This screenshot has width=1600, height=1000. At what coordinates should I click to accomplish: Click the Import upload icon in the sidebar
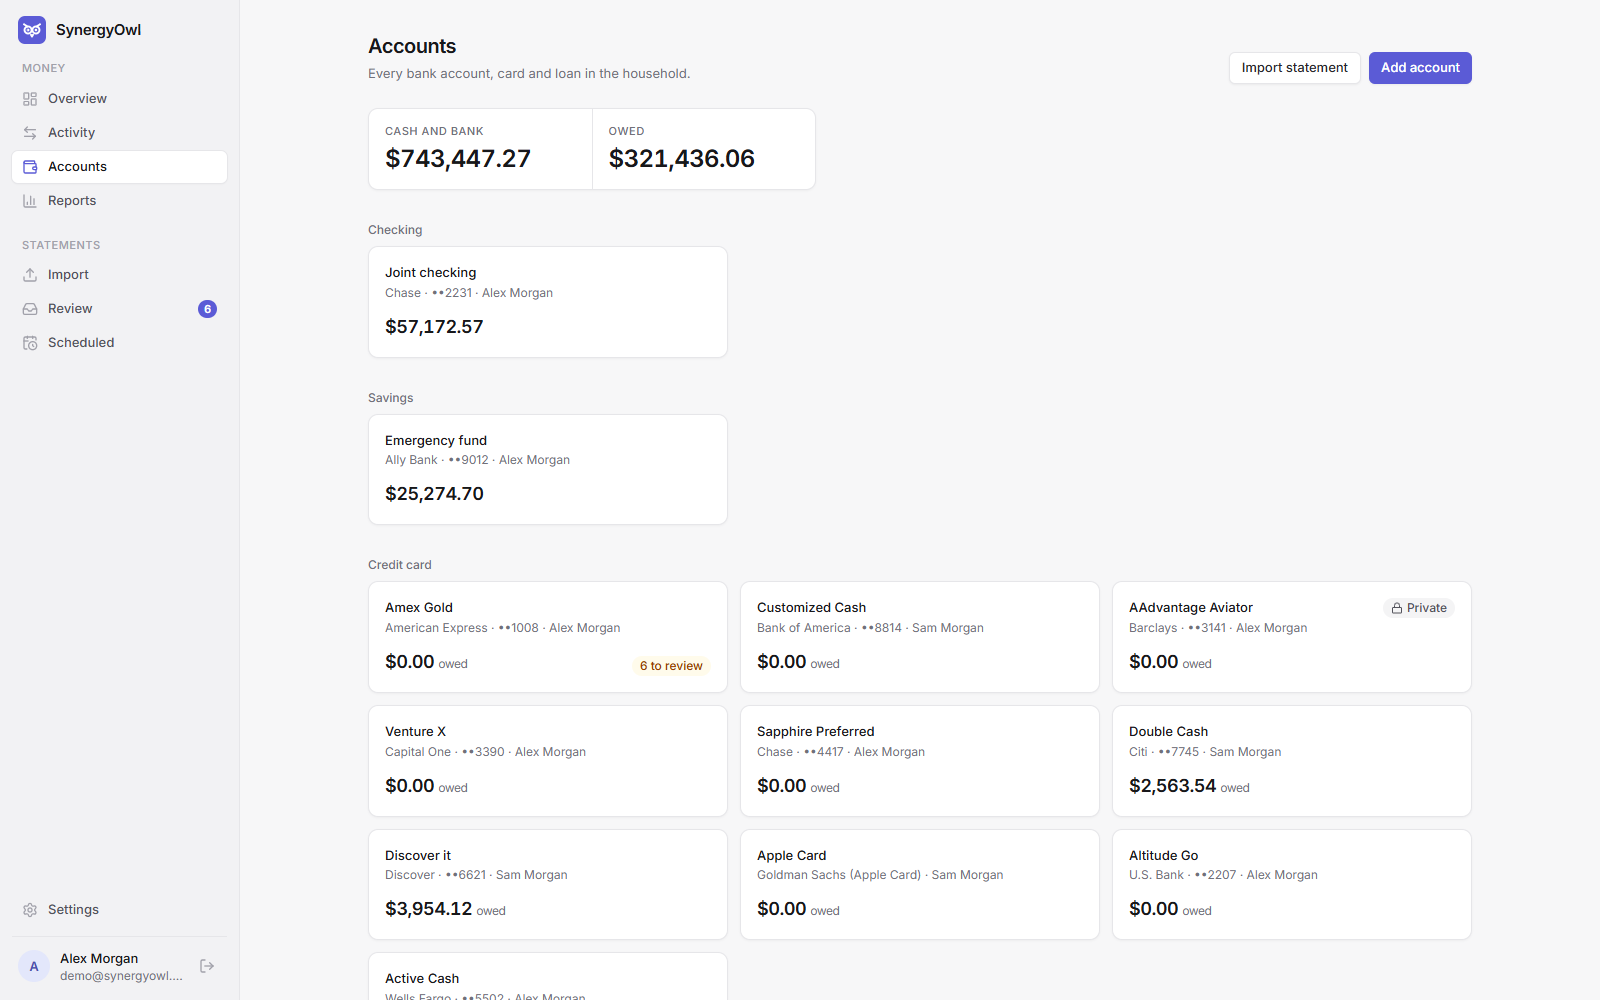tap(30, 275)
